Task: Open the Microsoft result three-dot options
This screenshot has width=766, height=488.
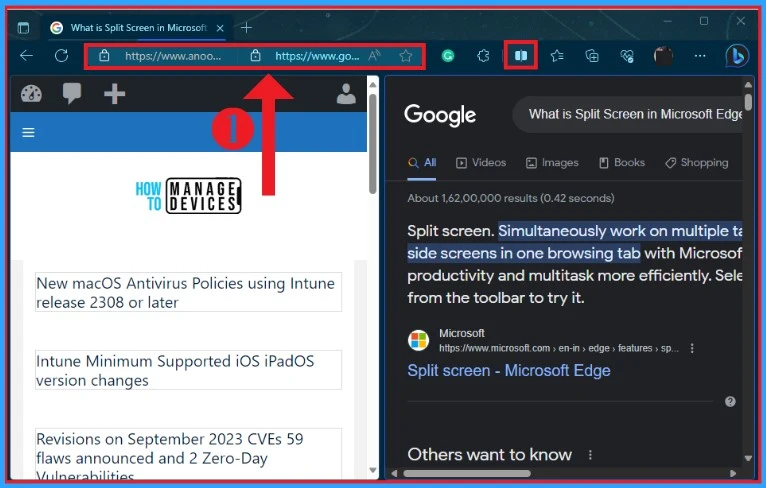Action: 692,348
